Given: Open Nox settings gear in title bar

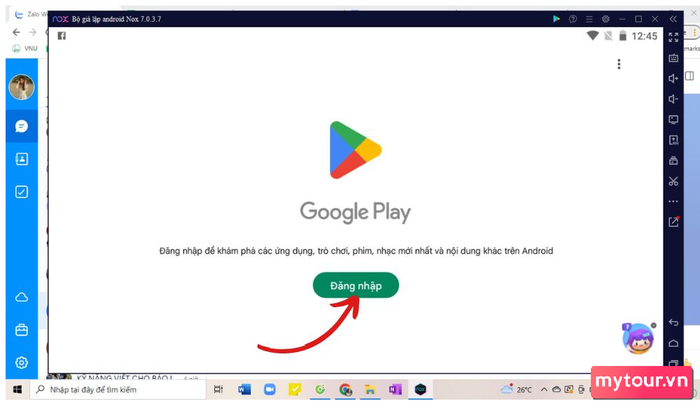Looking at the screenshot, I should 606,19.
